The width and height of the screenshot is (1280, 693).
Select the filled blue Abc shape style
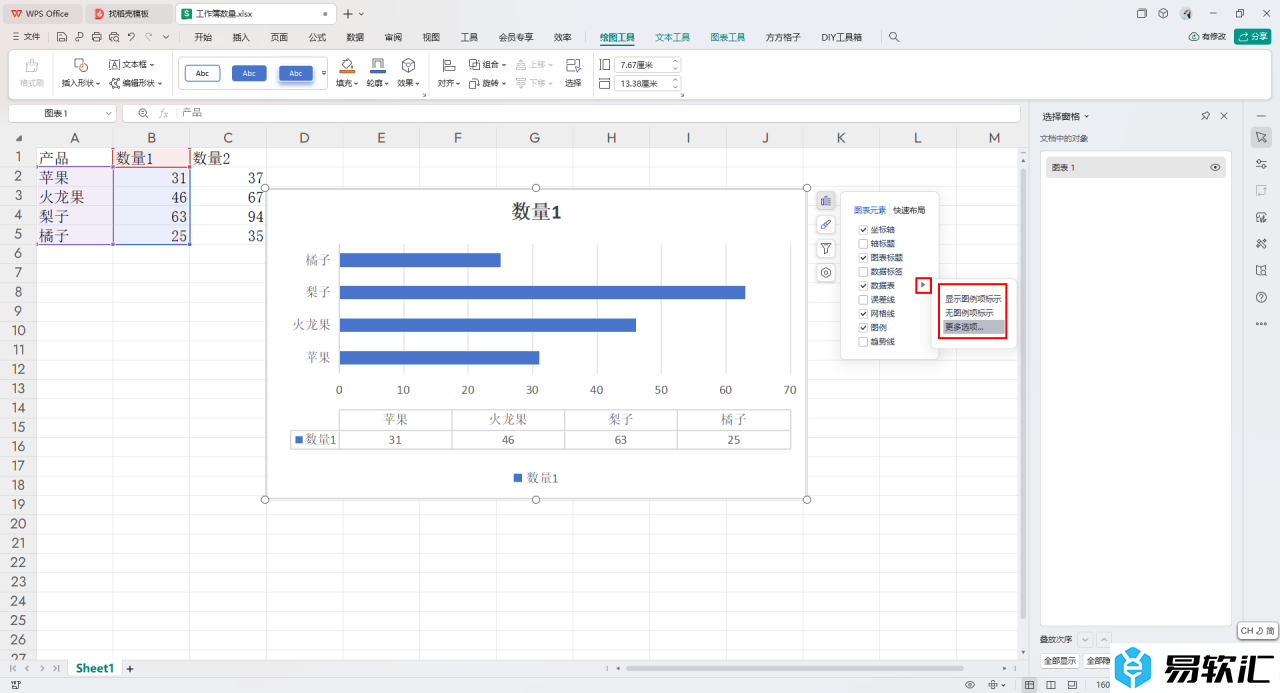point(249,73)
